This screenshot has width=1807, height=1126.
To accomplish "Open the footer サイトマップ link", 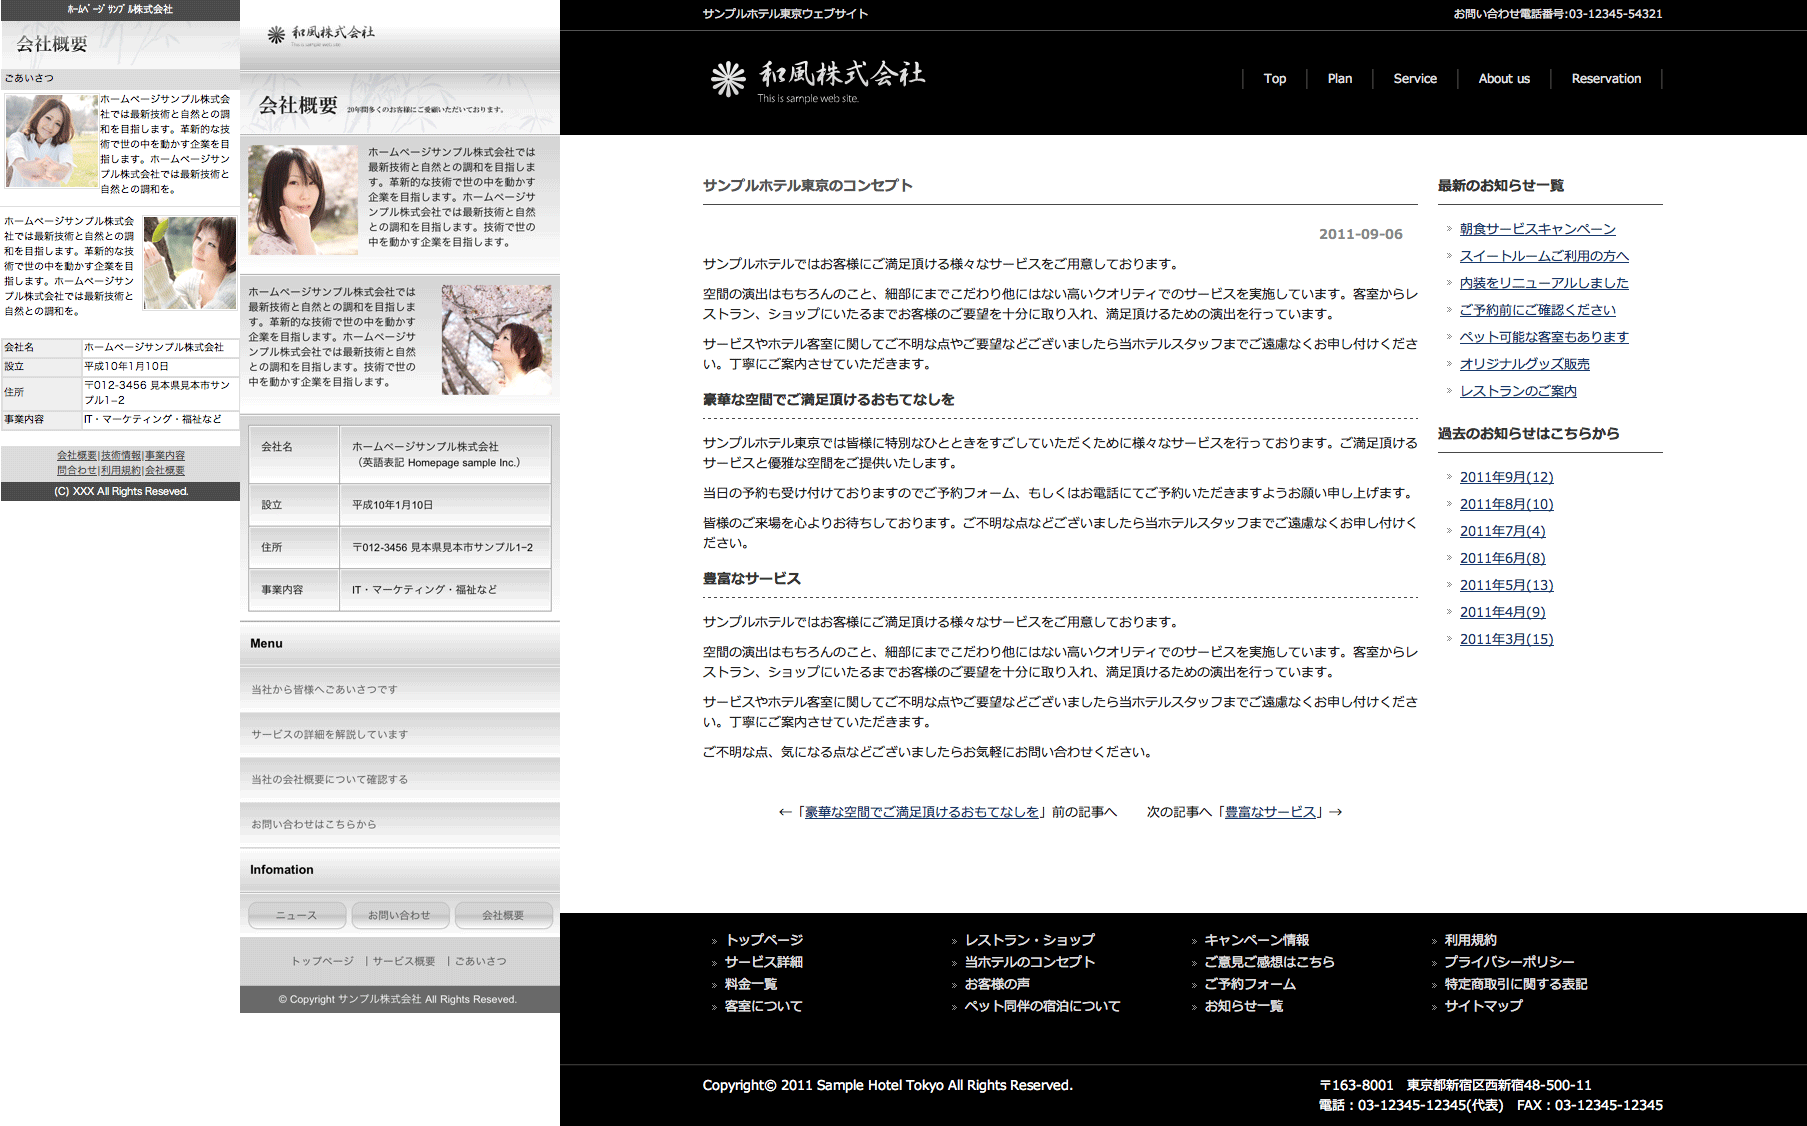I will pyautogui.click(x=1482, y=1006).
